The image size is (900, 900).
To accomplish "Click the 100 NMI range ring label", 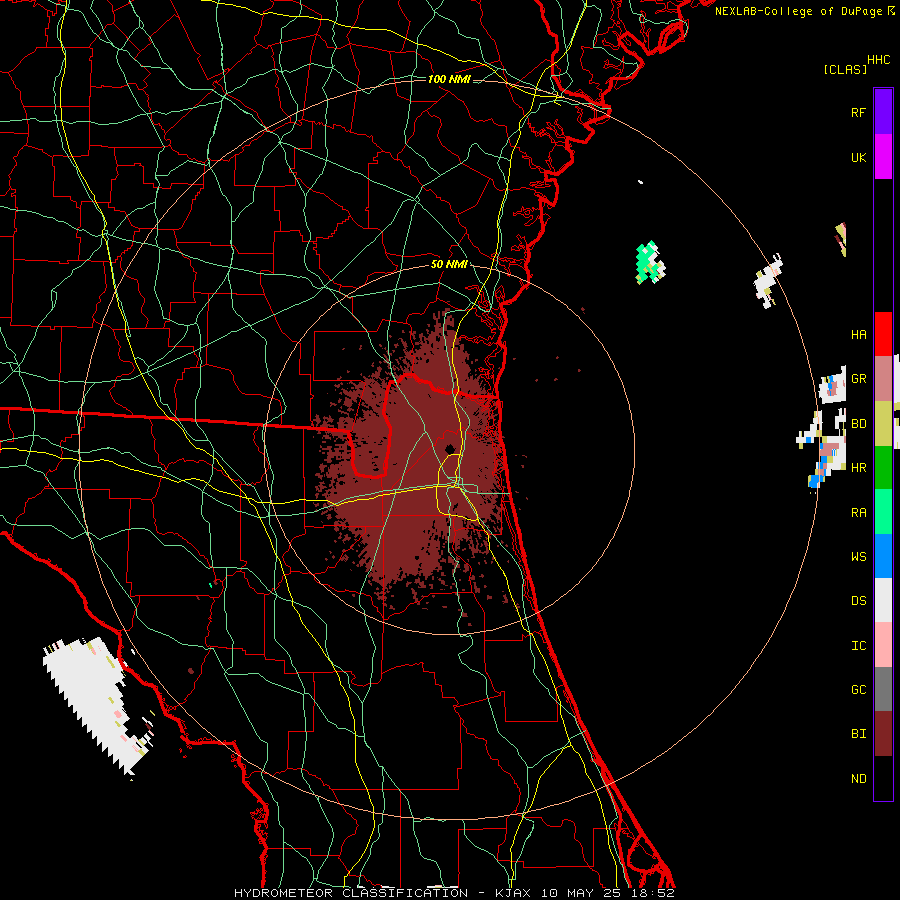I will [x=449, y=79].
